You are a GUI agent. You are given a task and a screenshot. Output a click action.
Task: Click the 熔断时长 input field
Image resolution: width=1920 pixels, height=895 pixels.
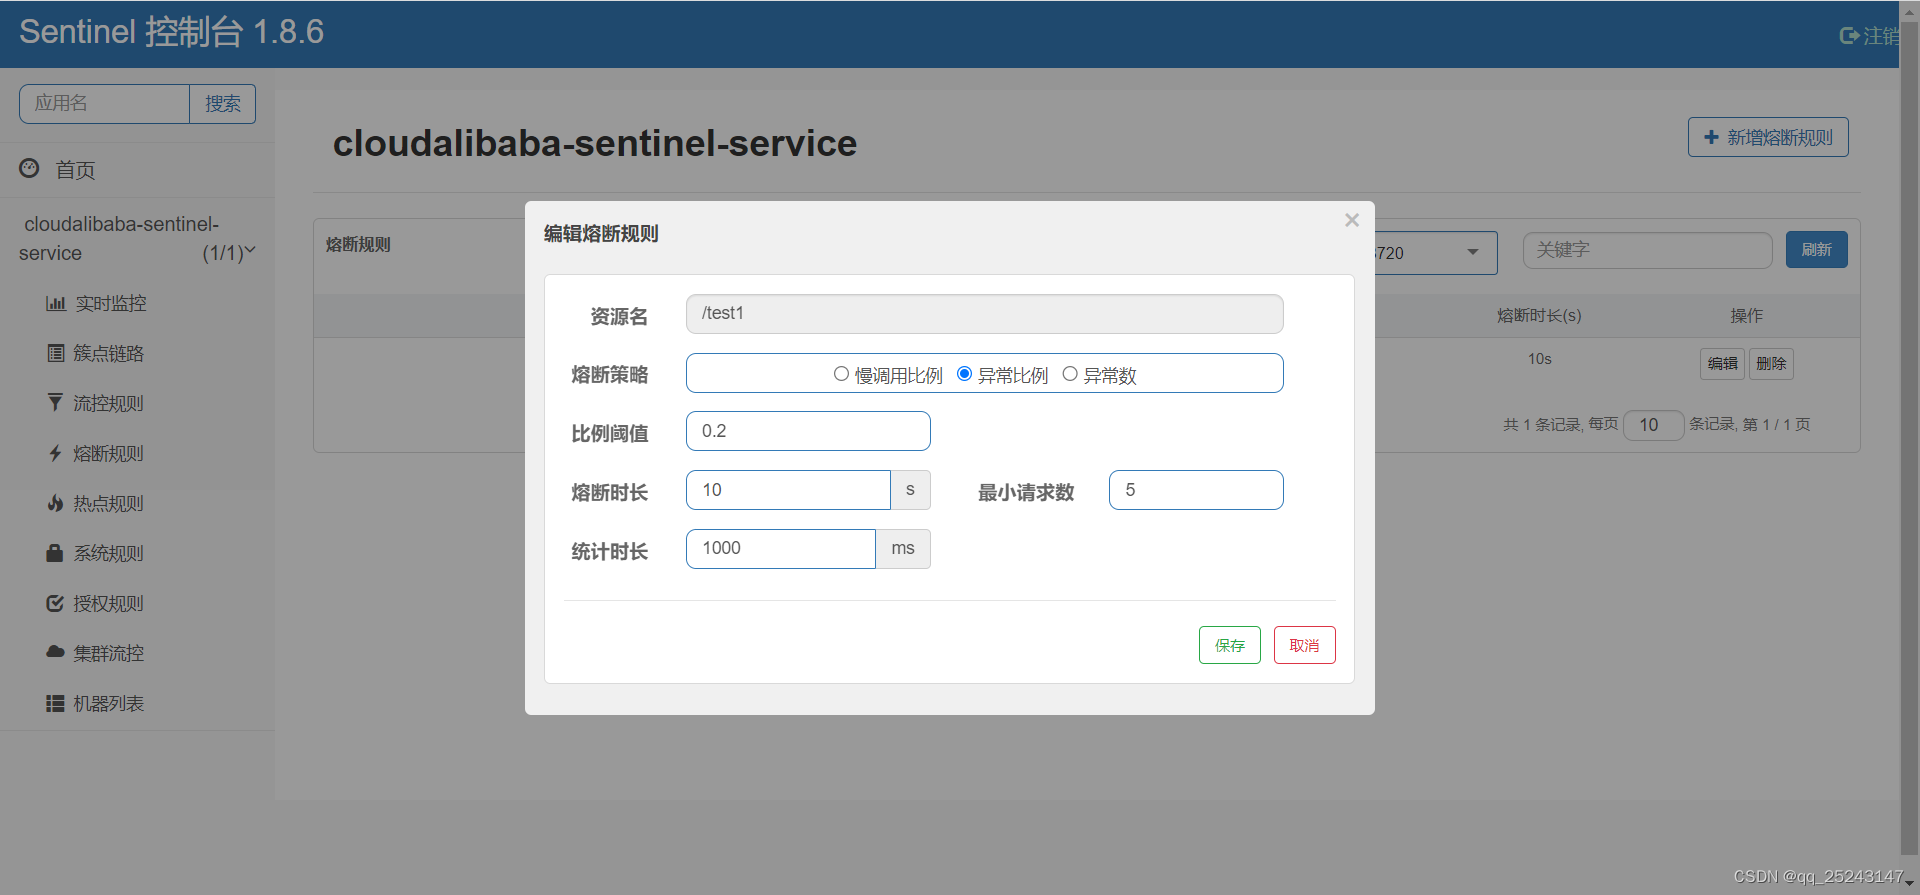(788, 490)
